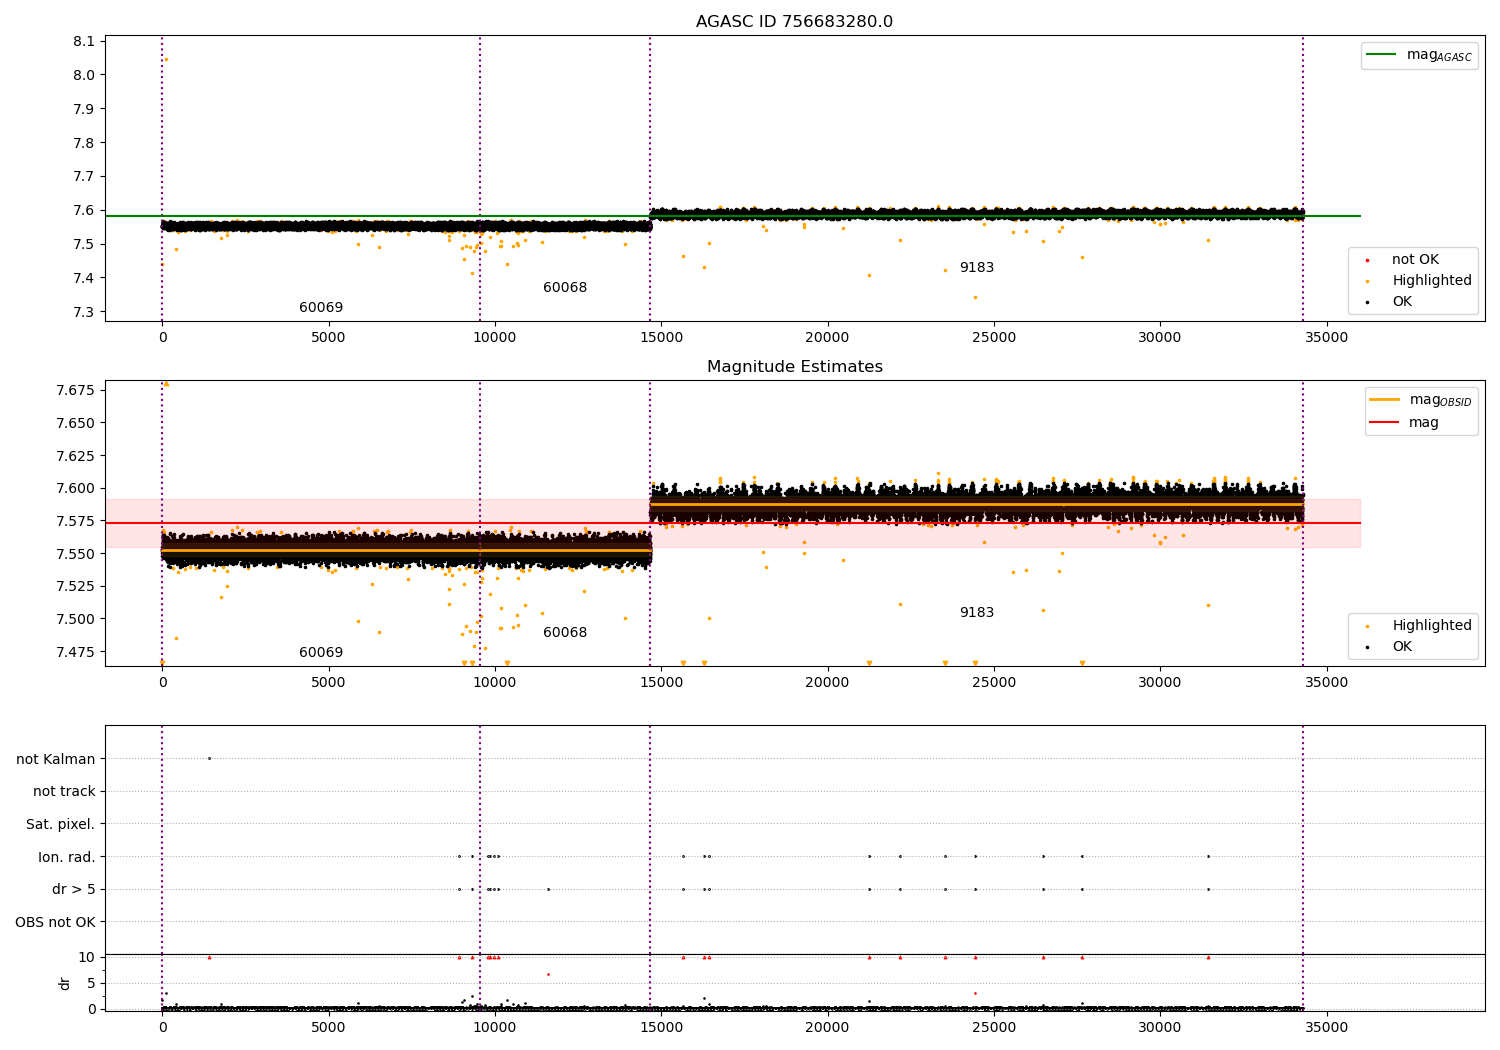Click the y-axis tick '7.675' in middle plot
The width and height of the screenshot is (1500, 1050).
[x=76, y=390]
